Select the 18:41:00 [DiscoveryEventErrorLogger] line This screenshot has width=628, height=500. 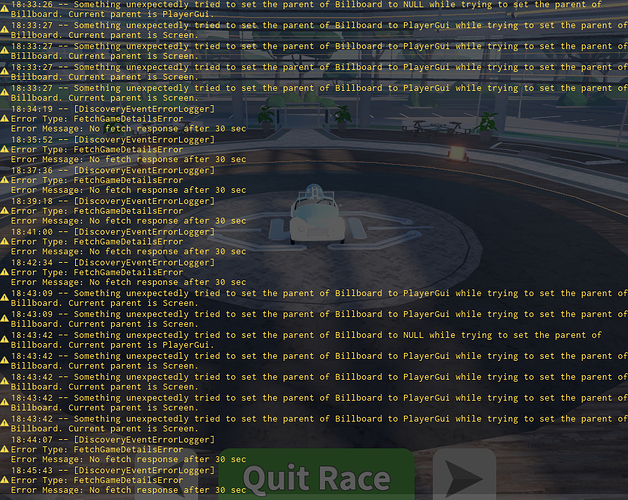click(x=113, y=232)
